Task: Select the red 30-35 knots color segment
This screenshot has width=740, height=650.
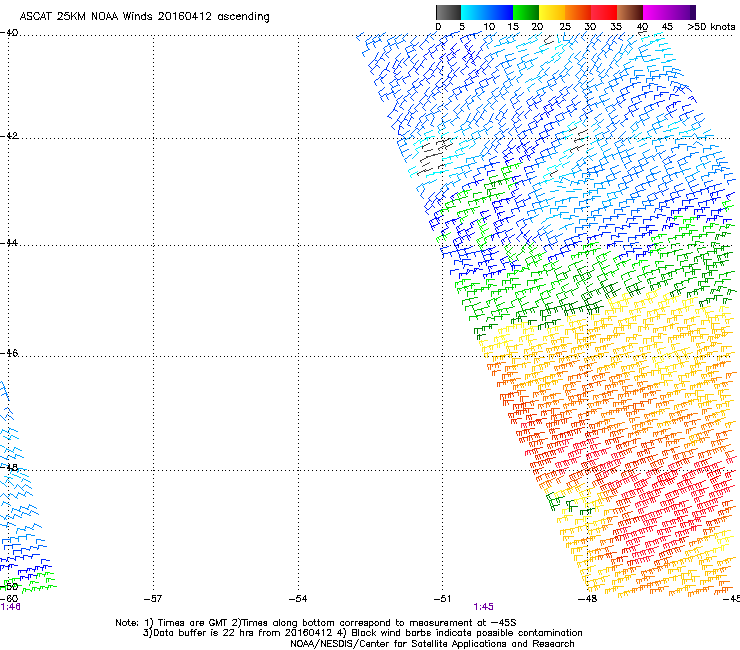Action: [x=604, y=12]
